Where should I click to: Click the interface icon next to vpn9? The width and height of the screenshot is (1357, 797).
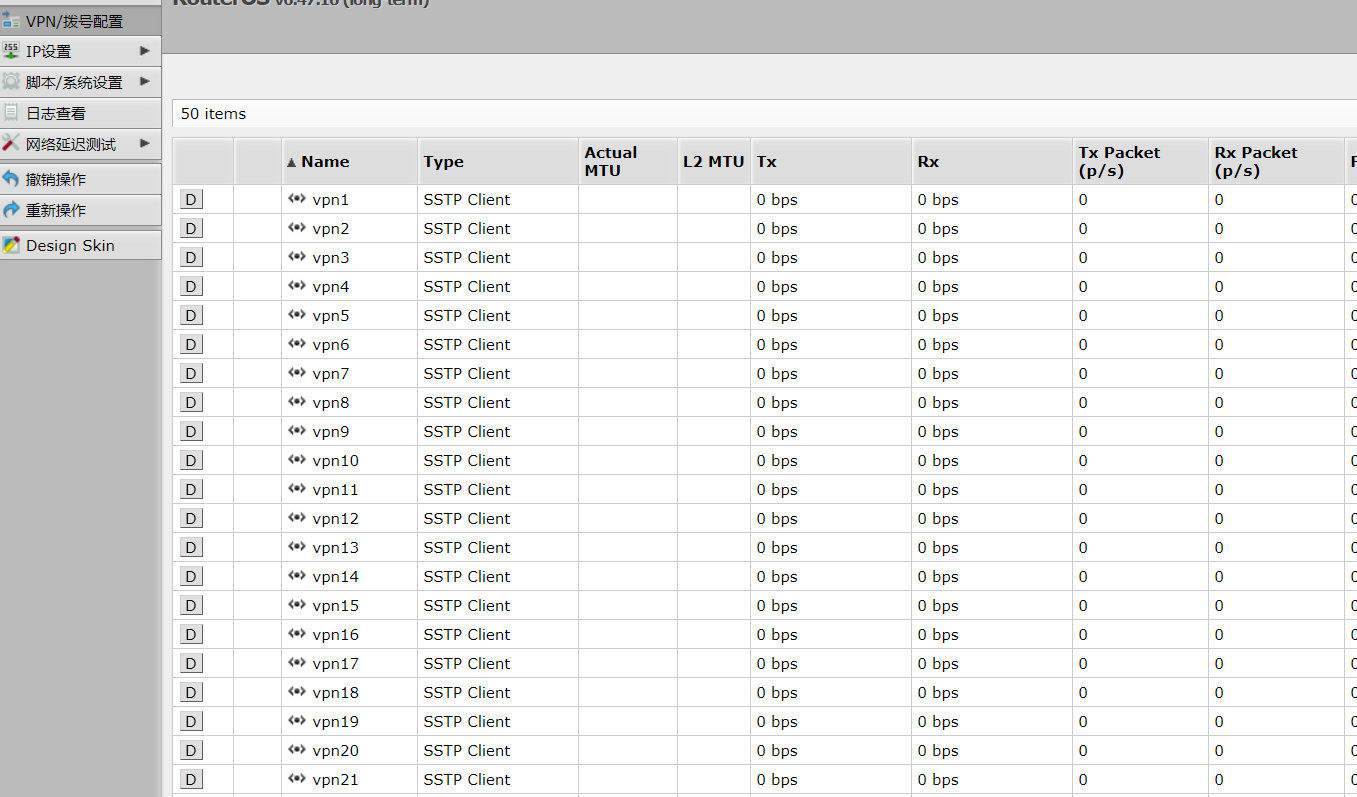tap(297, 430)
